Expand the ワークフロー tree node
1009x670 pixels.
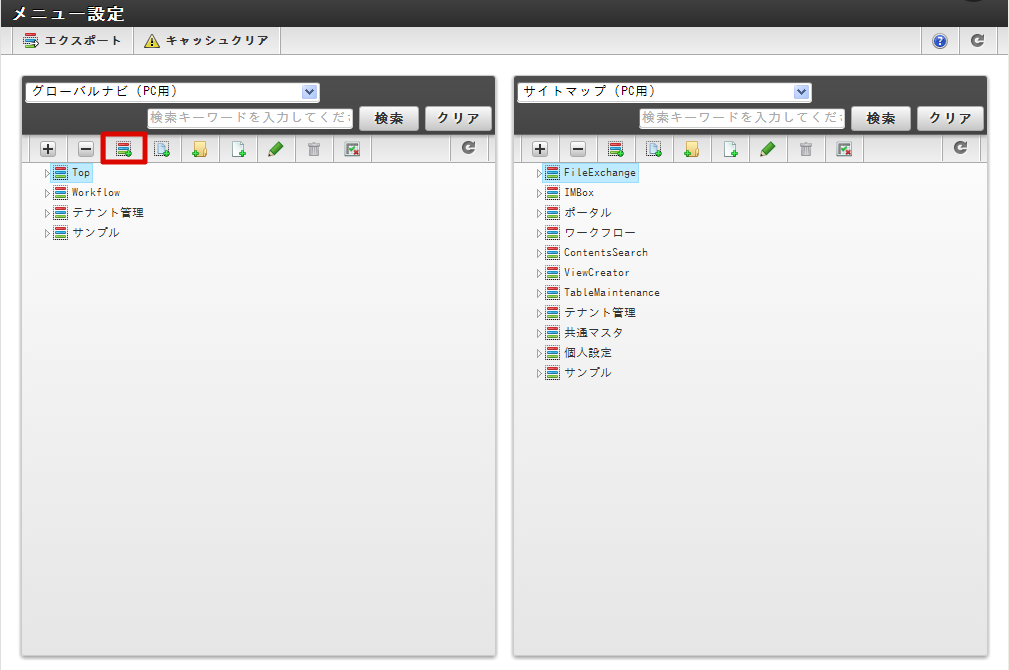point(539,232)
